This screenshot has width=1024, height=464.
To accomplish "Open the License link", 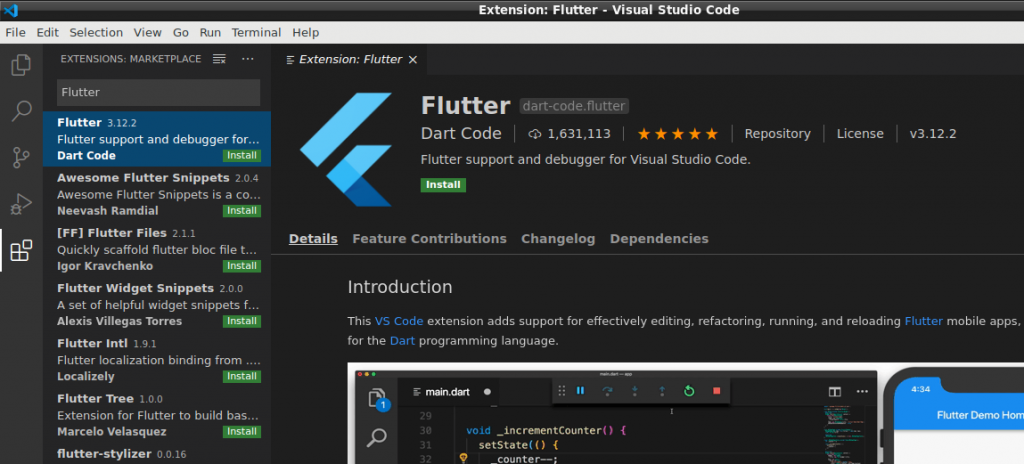I will click(x=860, y=134).
